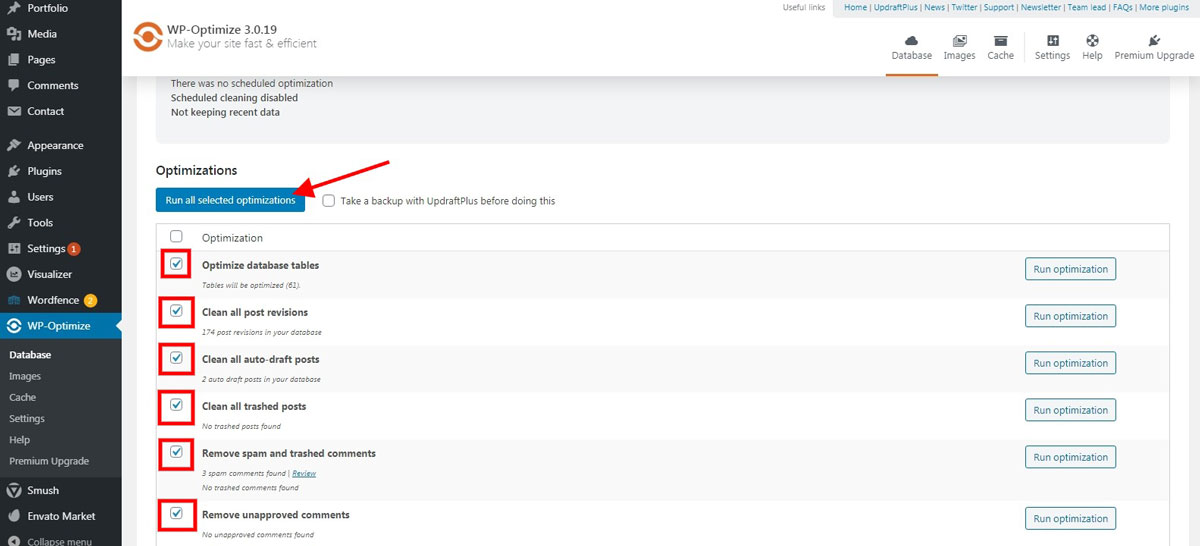This screenshot has width=1200, height=546.
Task: Open the More plugins link
Action: pyautogui.click(x=1164, y=7)
